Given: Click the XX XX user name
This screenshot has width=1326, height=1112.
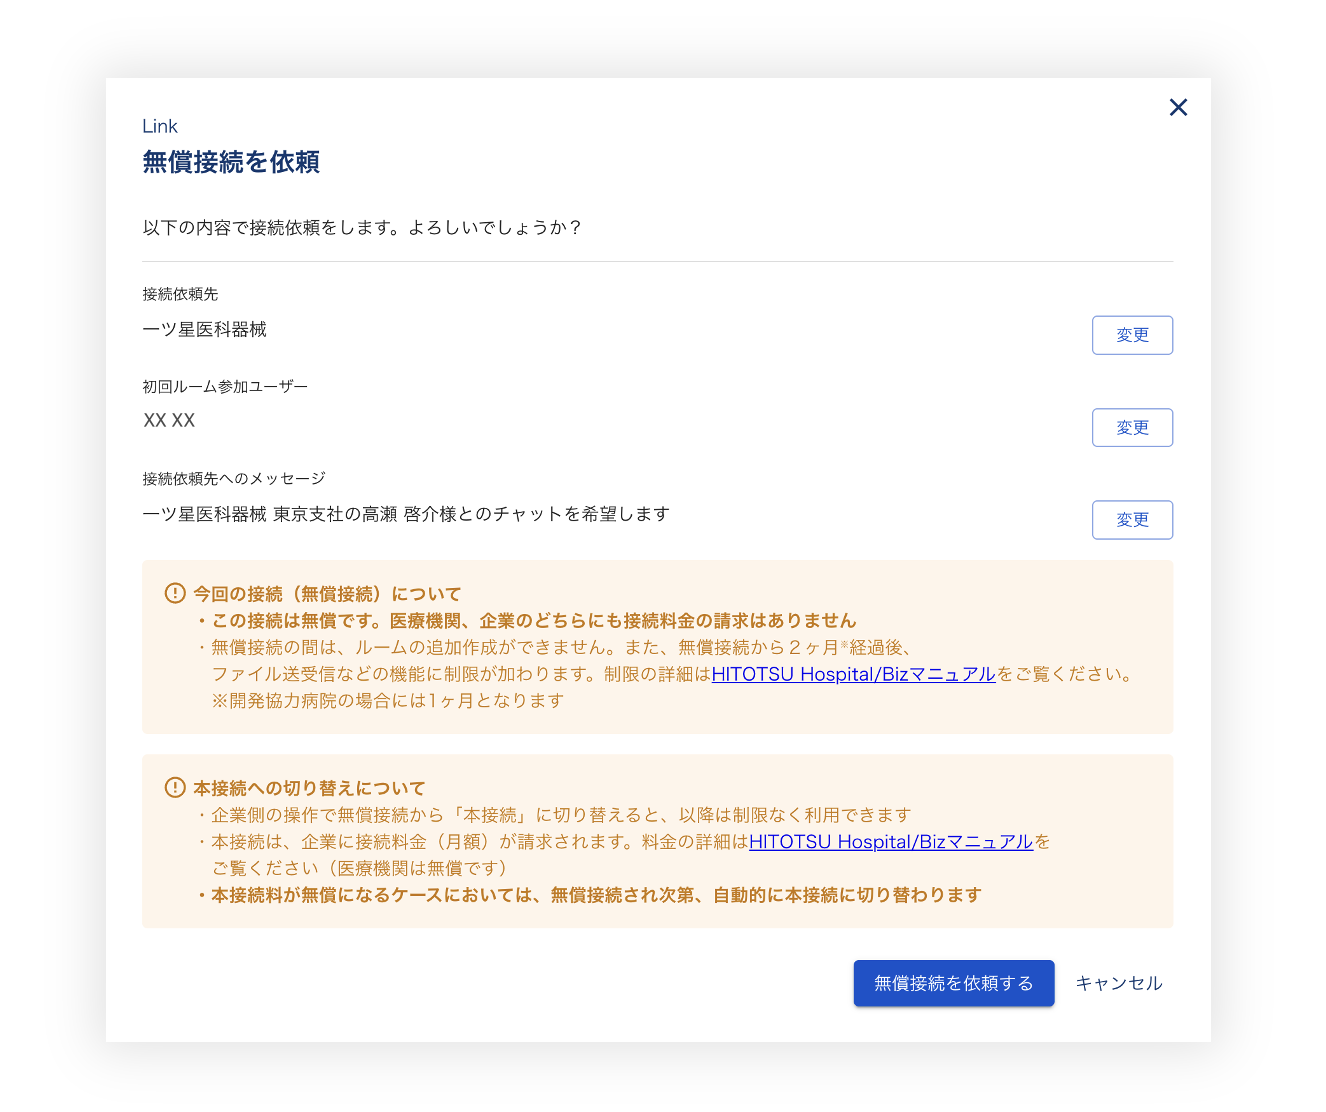Looking at the screenshot, I should coord(169,421).
